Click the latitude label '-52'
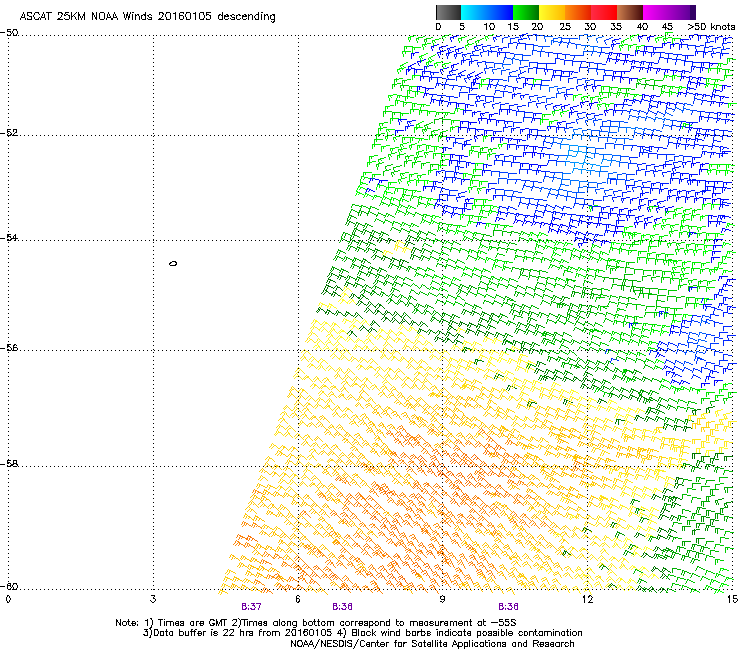 [9, 133]
